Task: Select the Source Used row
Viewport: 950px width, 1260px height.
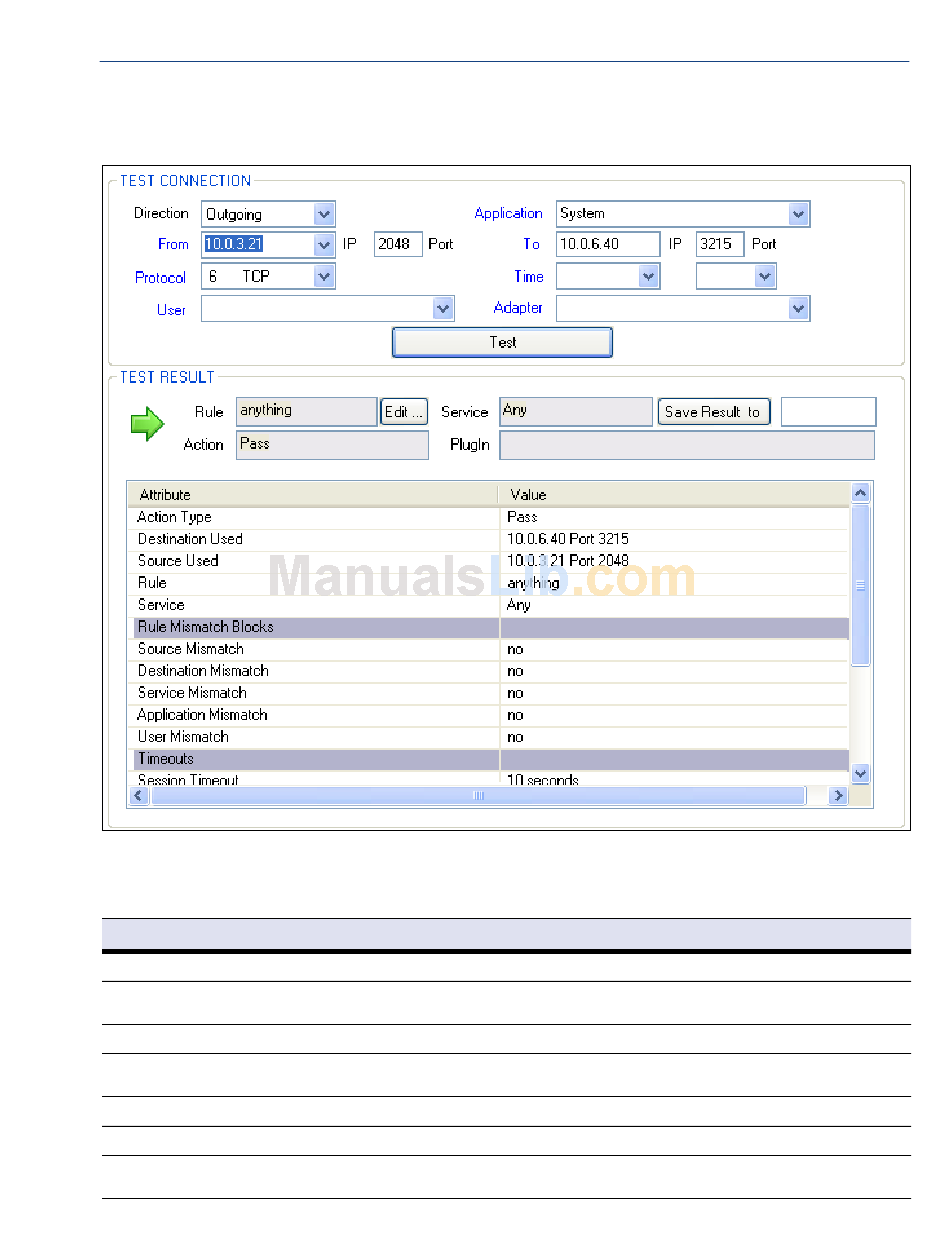Action: 488,561
